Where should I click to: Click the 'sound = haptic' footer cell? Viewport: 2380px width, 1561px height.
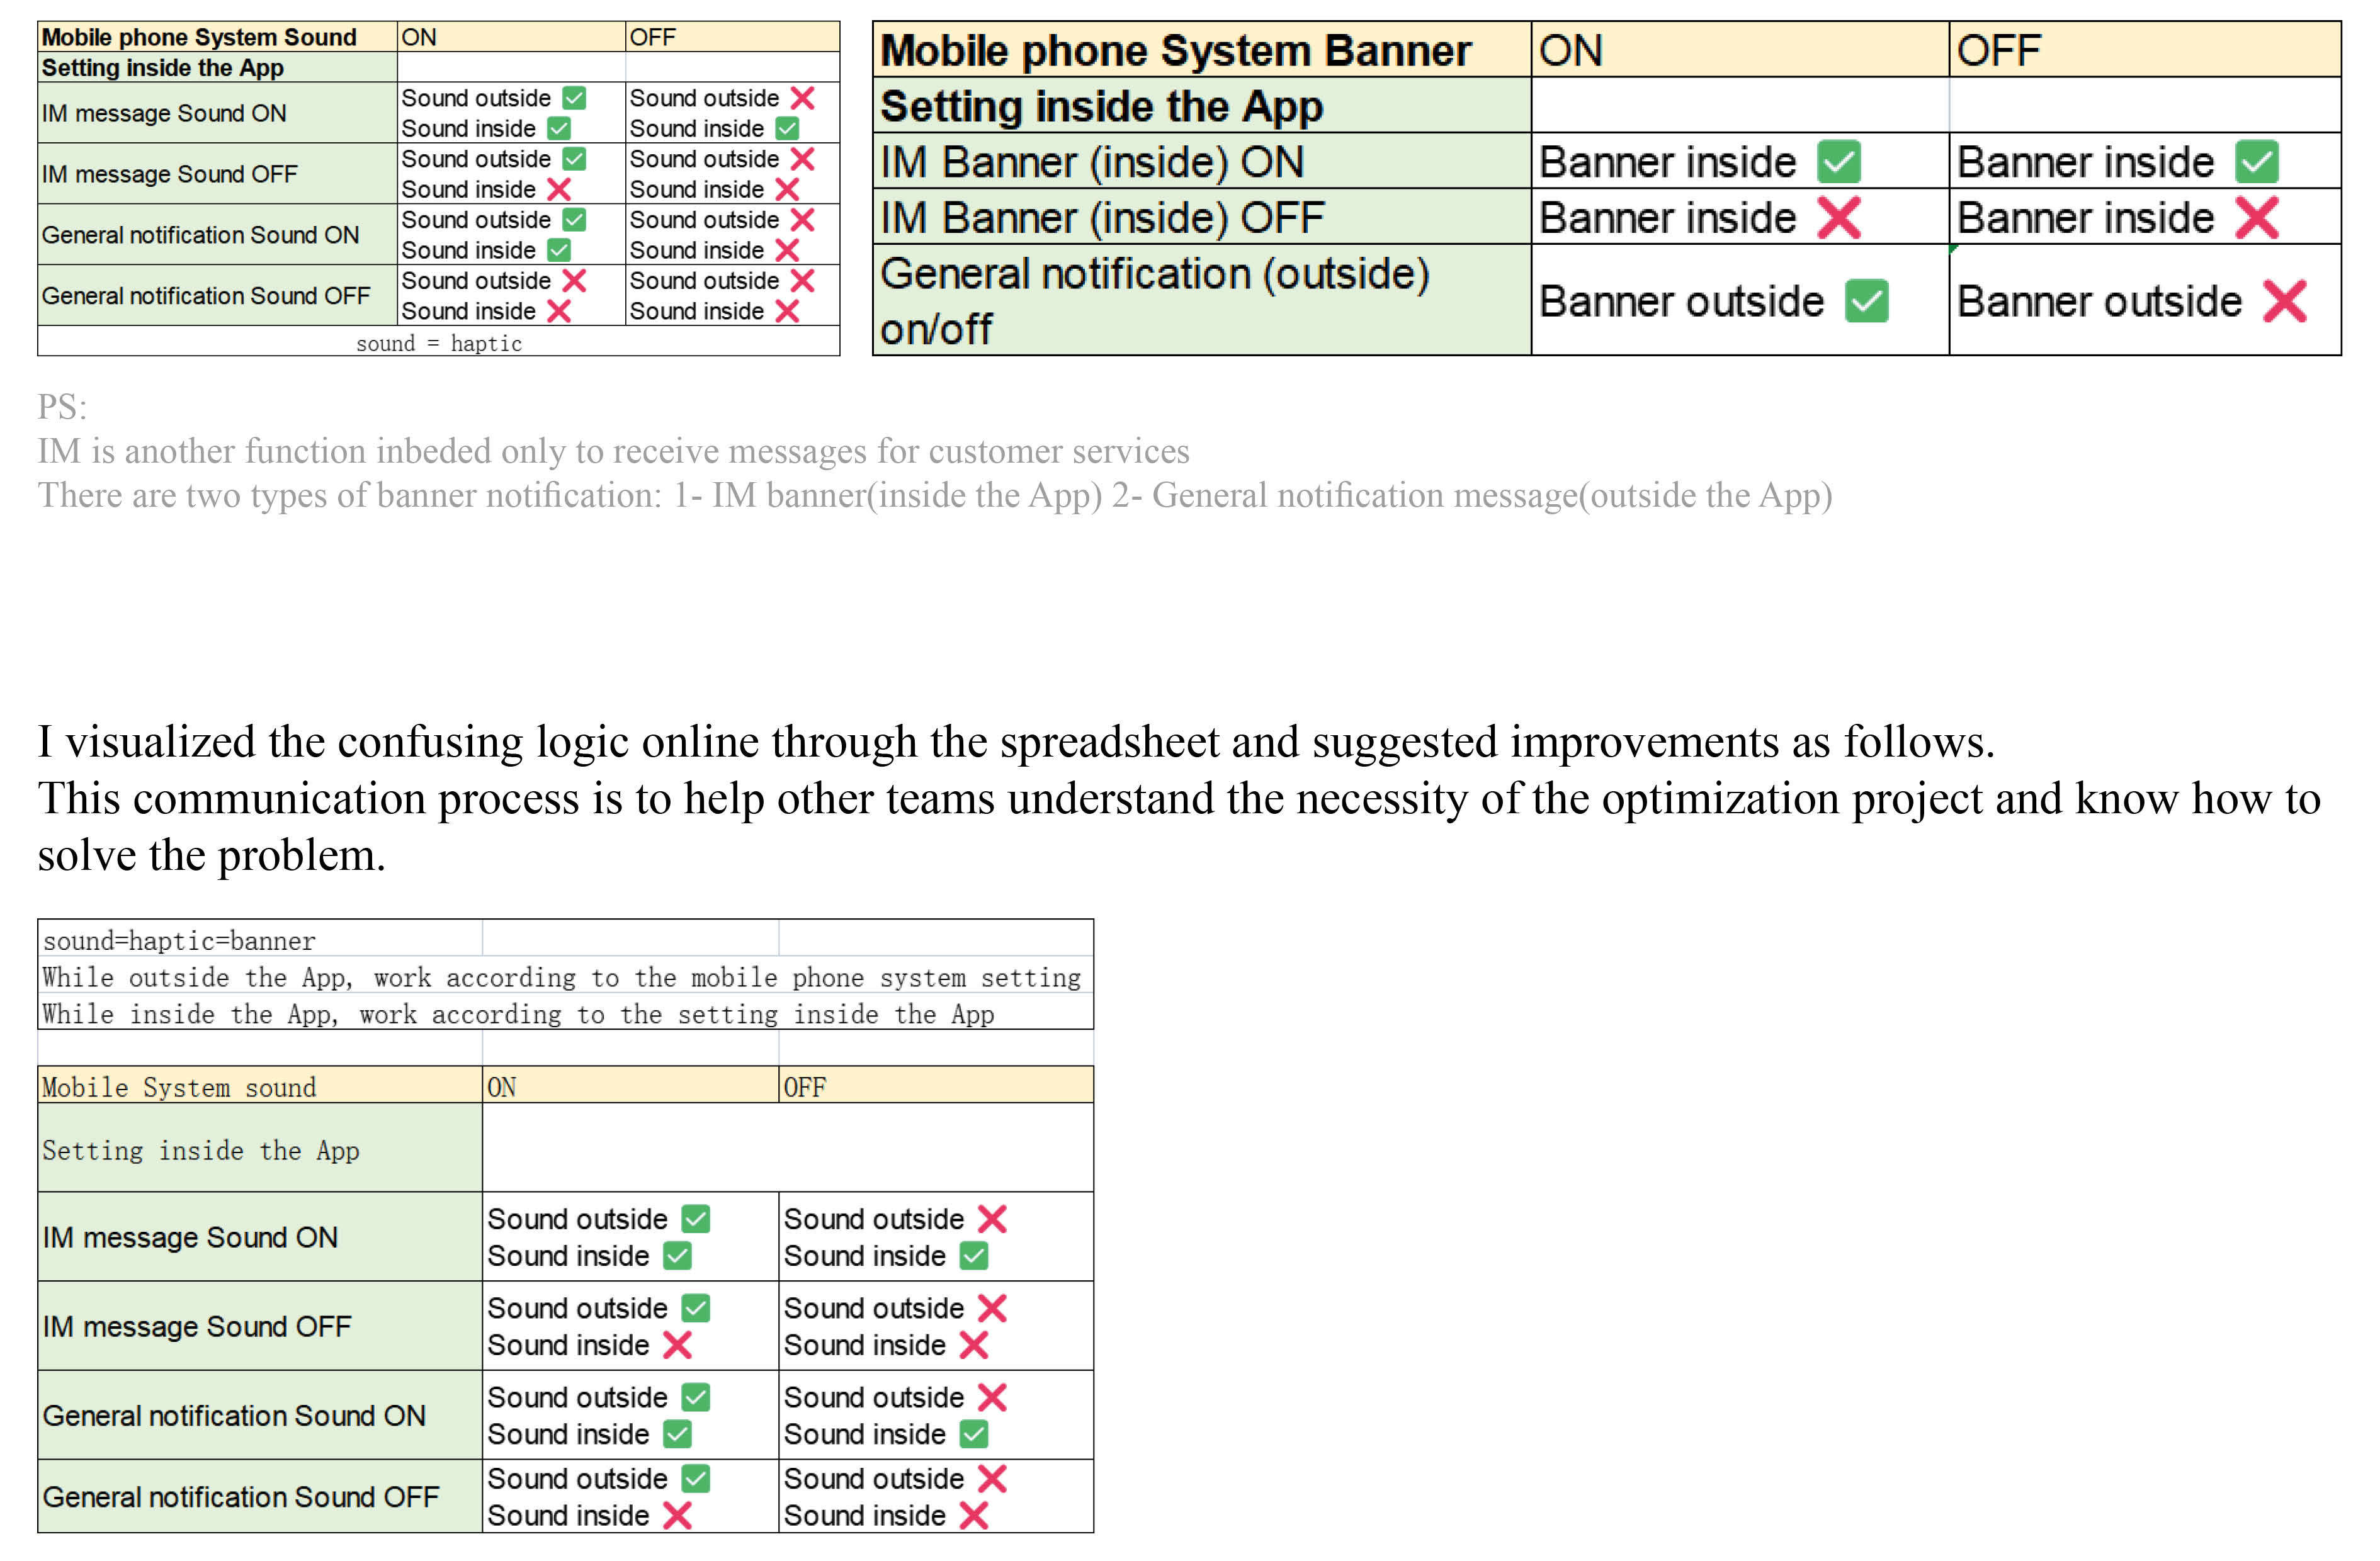click(438, 343)
